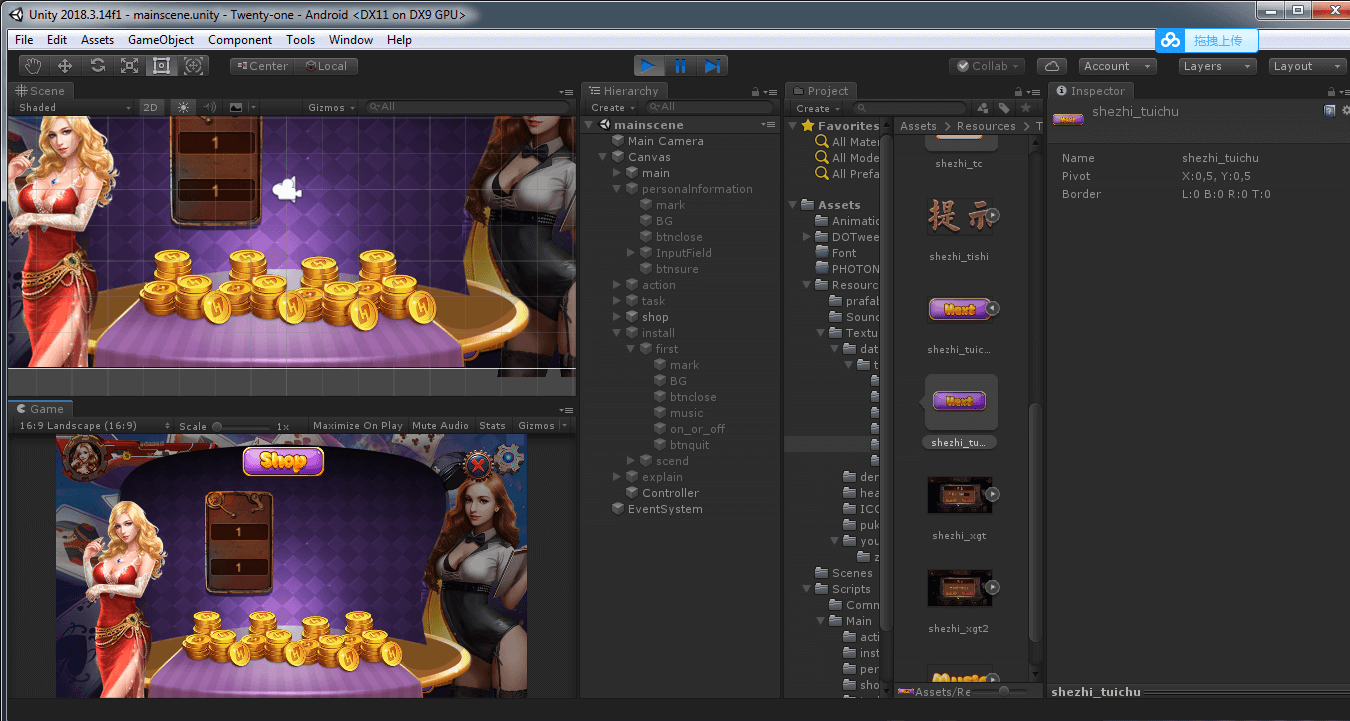Image resolution: width=1350 pixels, height=721 pixels.
Task: Open the Account dropdown
Action: click(x=1117, y=66)
